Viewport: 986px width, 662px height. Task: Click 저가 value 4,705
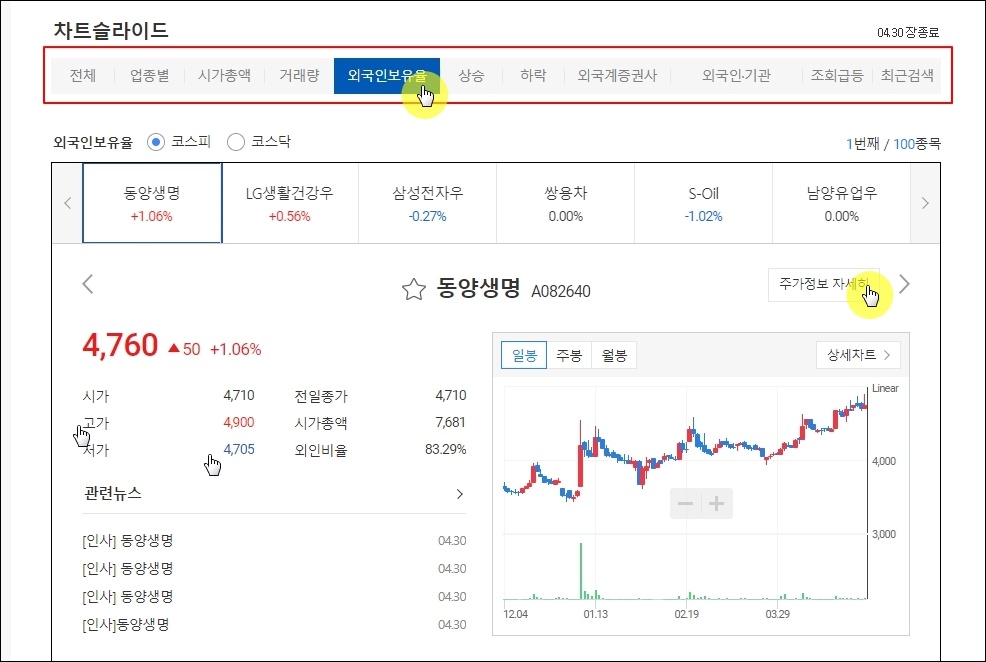click(x=239, y=450)
